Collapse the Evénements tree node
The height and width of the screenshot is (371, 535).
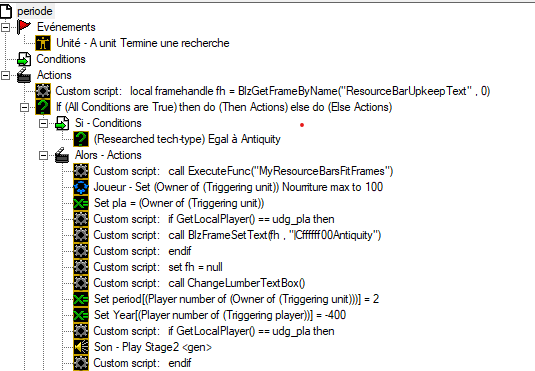coord(5,27)
